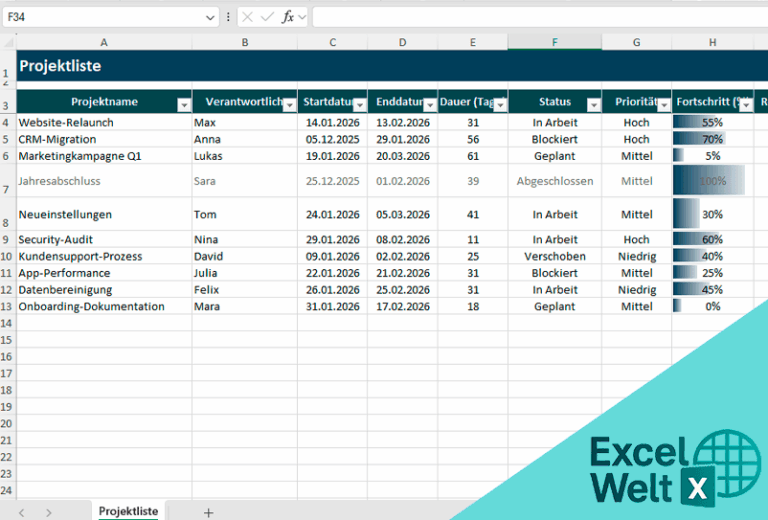Open Status column filter dropdown
Screen dimensions: 768x520
point(594,105)
